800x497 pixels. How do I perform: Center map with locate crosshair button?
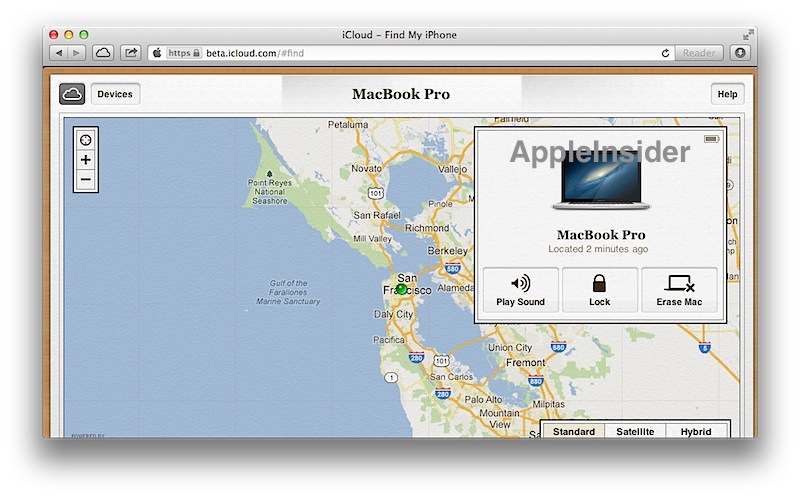click(86, 140)
